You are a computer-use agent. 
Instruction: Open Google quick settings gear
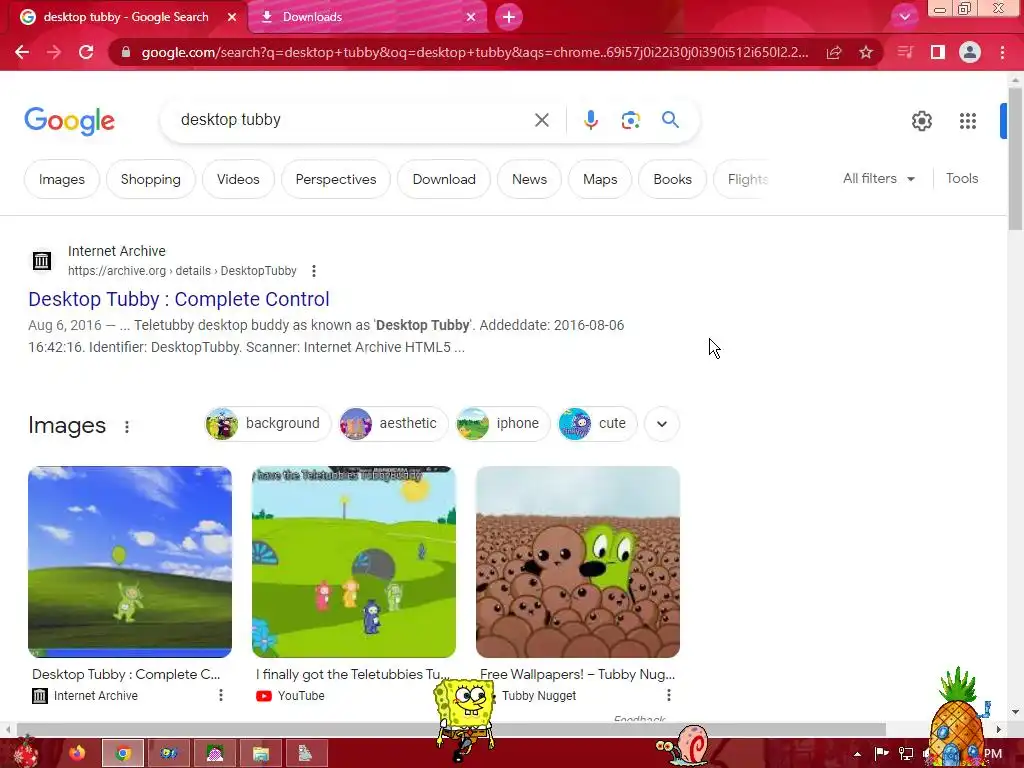pyautogui.click(x=921, y=121)
